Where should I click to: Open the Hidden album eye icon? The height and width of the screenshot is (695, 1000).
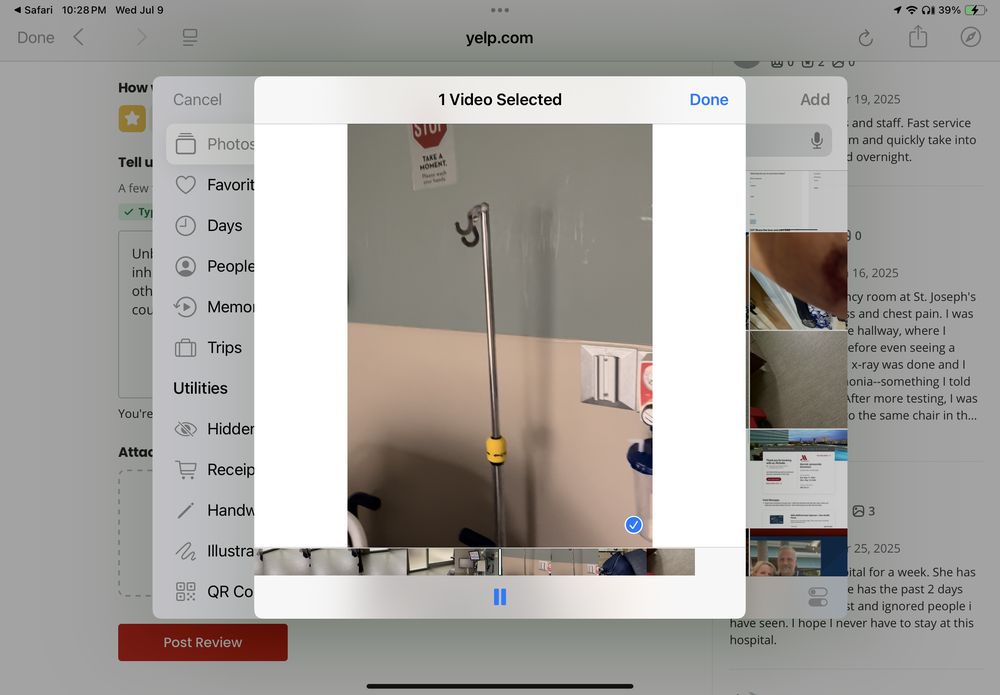[x=186, y=429]
